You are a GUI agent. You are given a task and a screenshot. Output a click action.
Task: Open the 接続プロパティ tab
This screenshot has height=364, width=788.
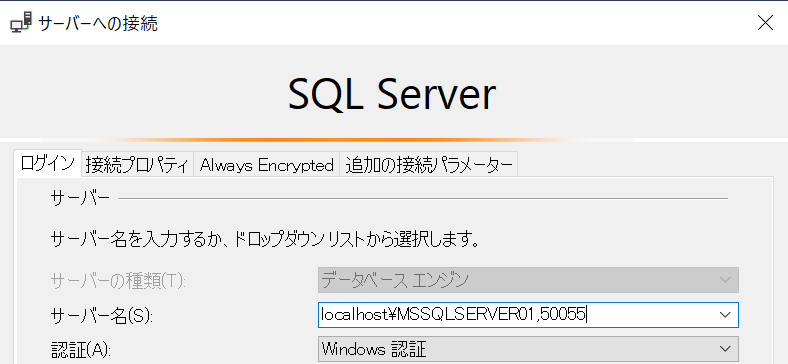[137, 165]
